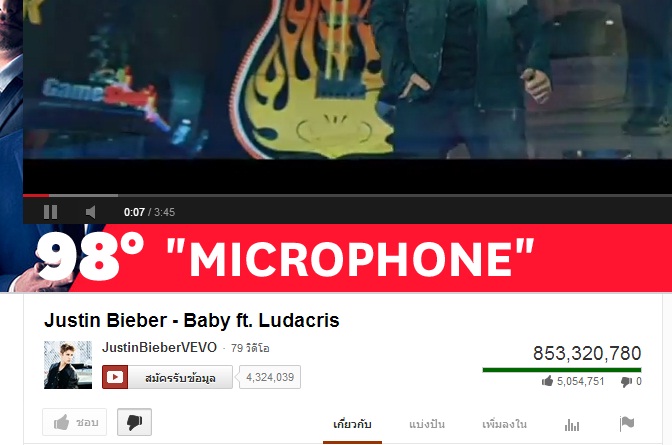
Task: Open the แบ่งปัน share tab
Action: coord(427,424)
